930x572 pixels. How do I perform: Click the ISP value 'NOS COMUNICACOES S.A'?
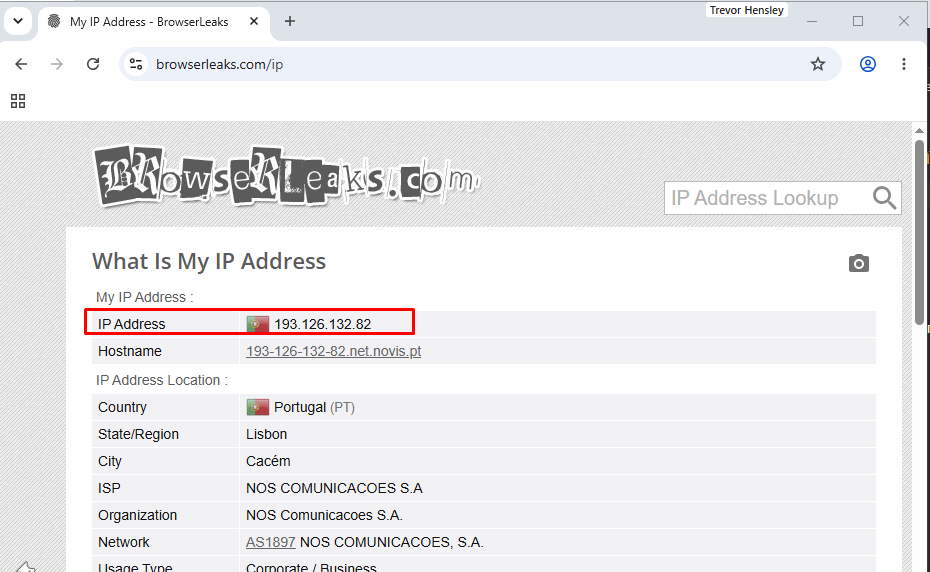[x=334, y=488]
